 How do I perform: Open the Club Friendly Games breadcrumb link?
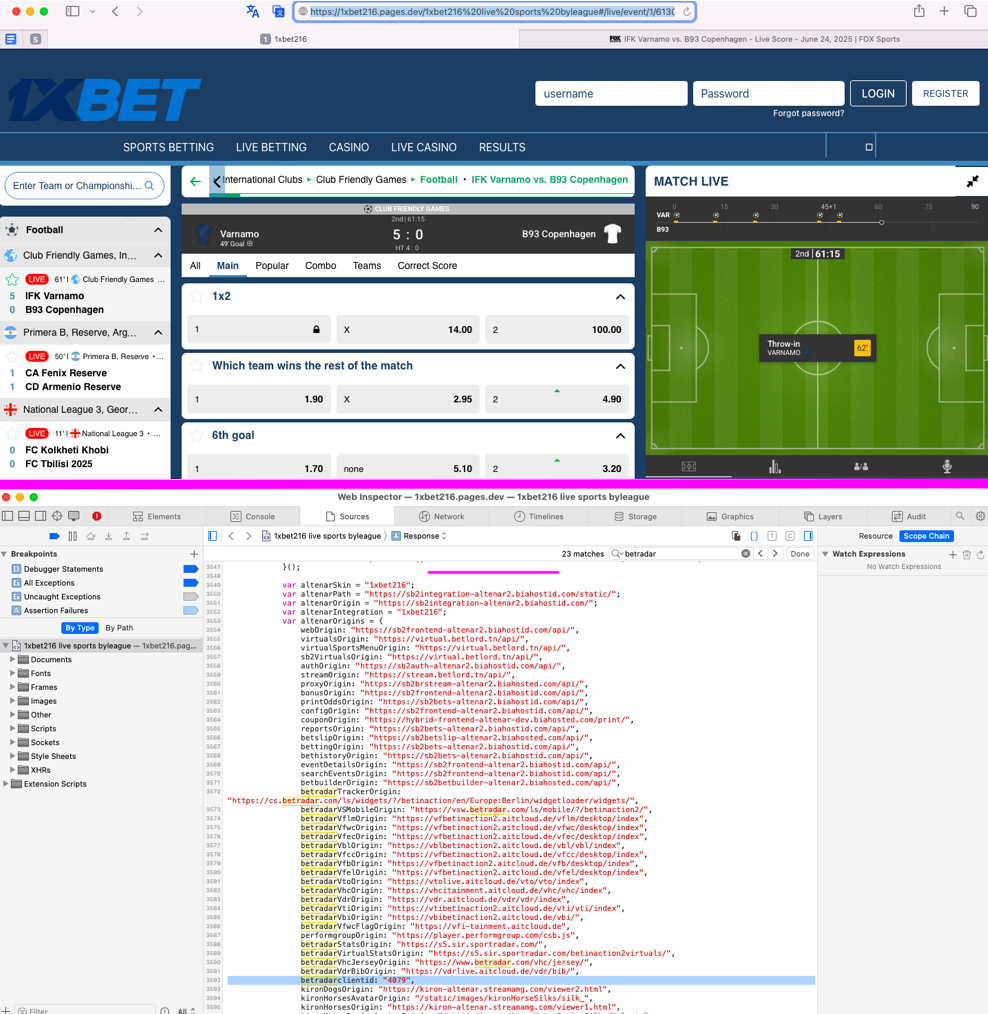pos(361,180)
